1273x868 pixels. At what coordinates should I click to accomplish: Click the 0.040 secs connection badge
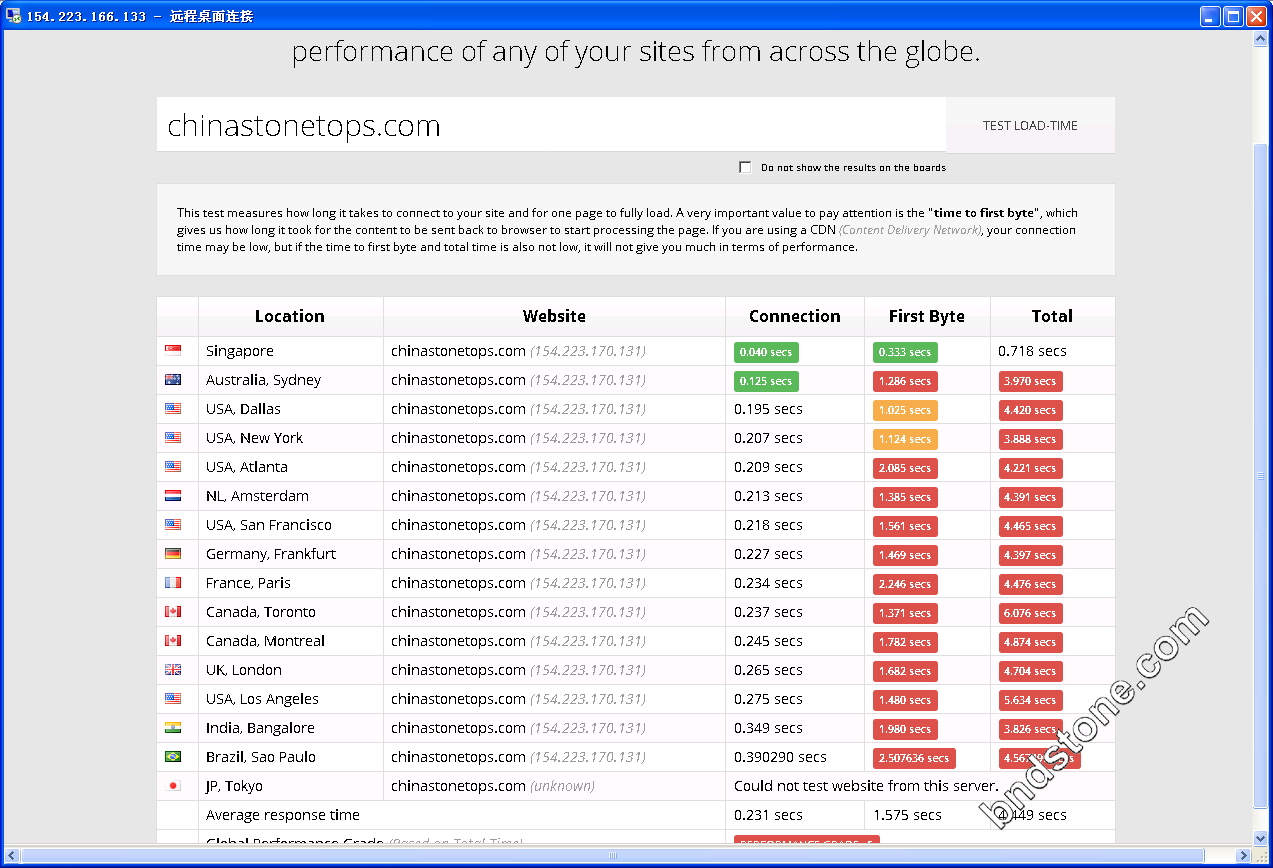pos(766,352)
